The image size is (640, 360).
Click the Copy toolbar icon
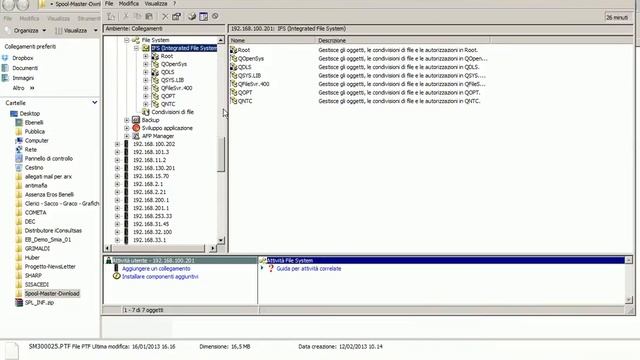[138, 16]
